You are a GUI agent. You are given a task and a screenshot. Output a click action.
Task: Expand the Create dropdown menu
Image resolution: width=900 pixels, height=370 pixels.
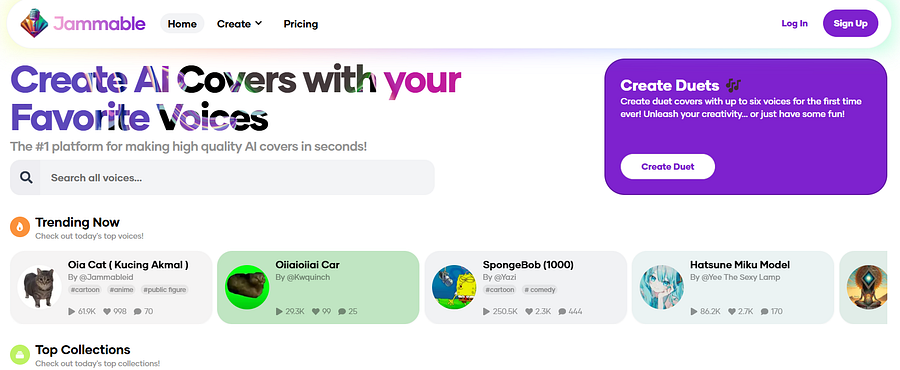[x=239, y=24]
